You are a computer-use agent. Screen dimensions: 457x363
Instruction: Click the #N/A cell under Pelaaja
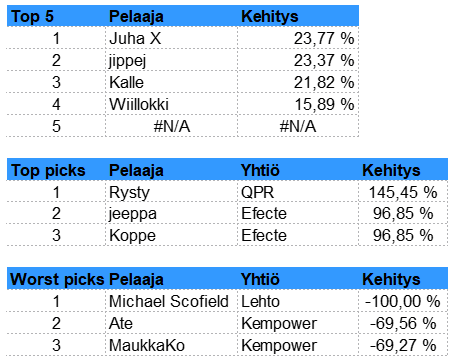[171, 126]
